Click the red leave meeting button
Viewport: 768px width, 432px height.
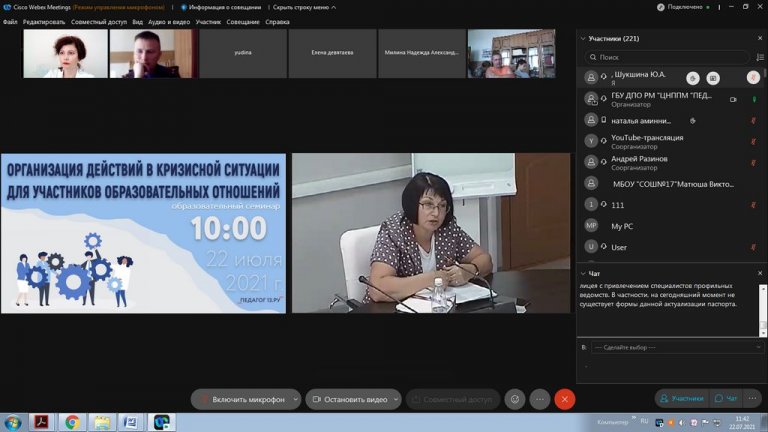(565, 399)
